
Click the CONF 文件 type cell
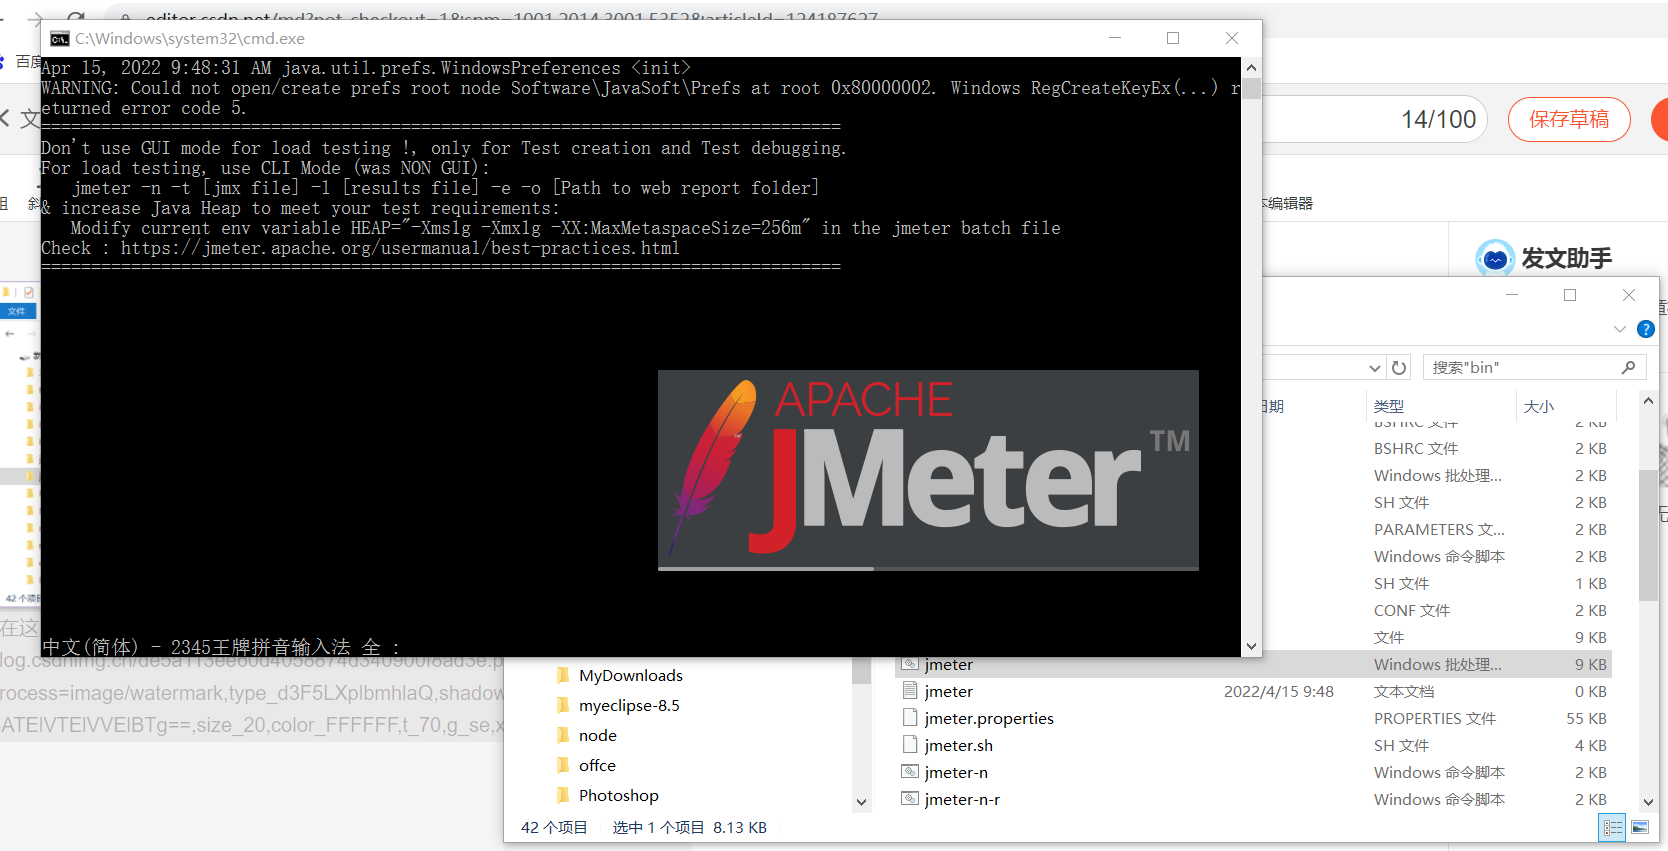pos(1411,610)
